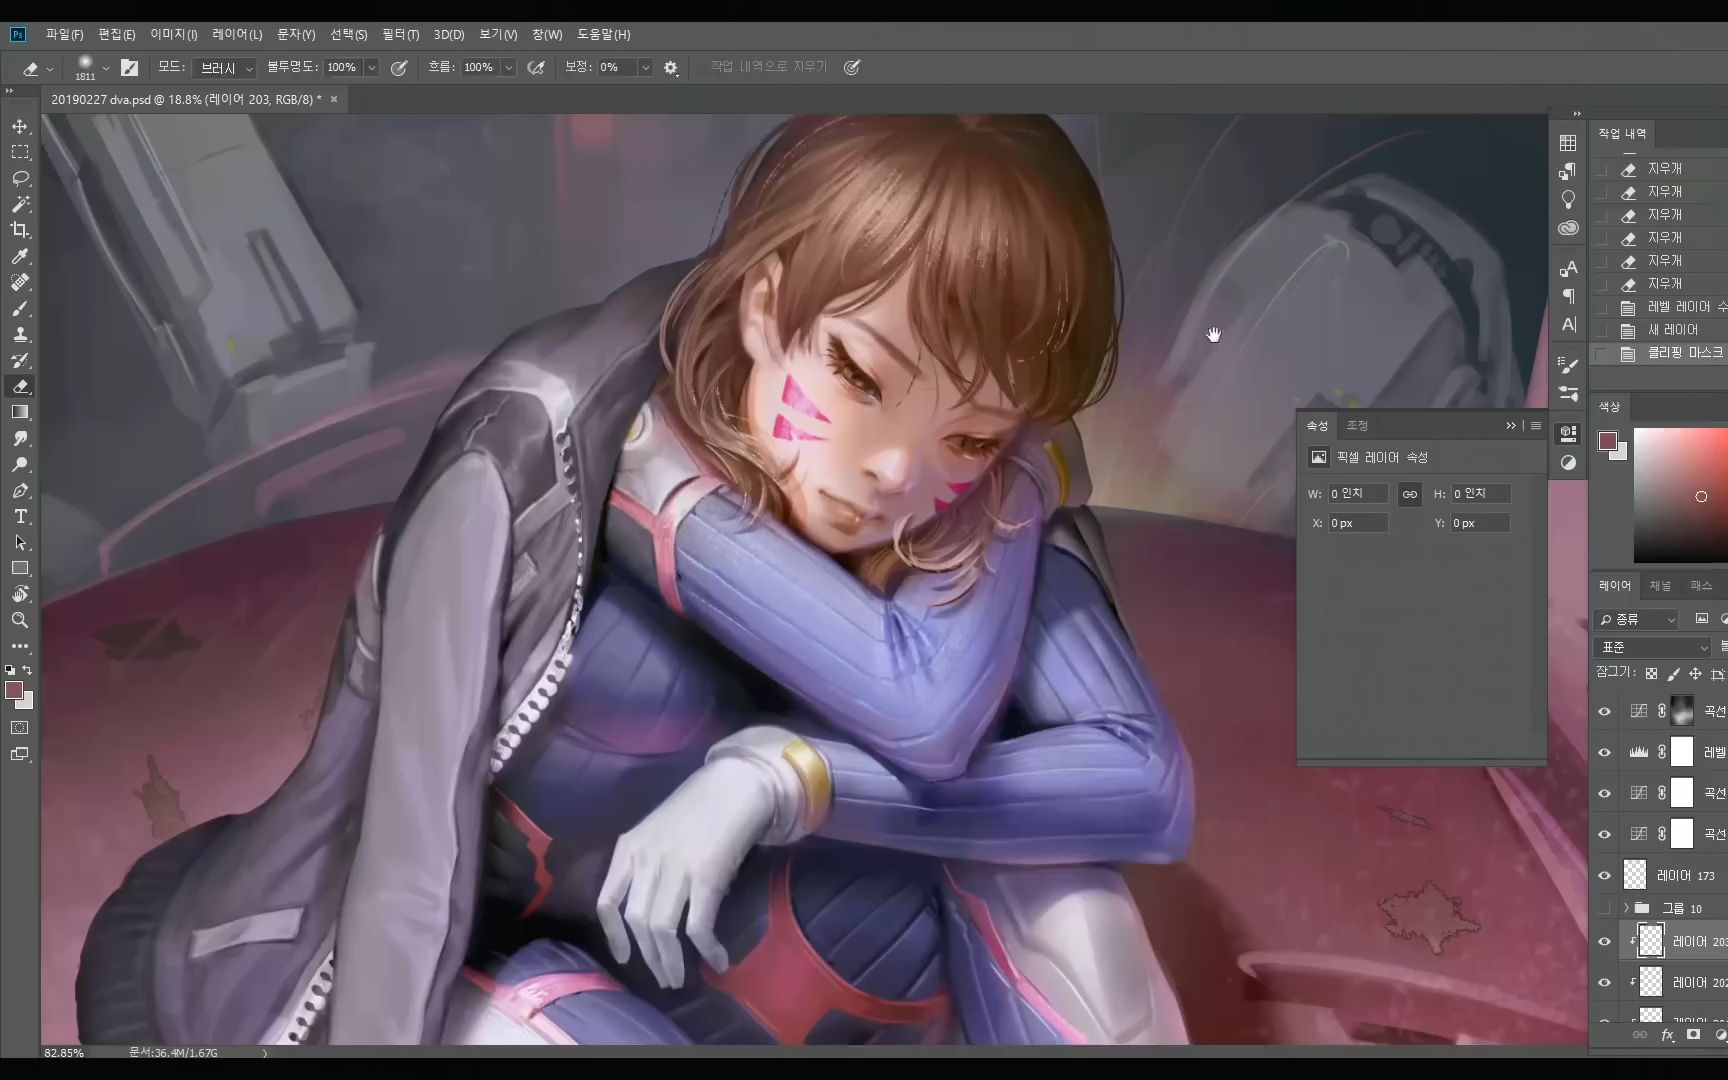Open the smoothing 0% dropdown arrow
Viewport: 1728px width, 1080px height.
pyautogui.click(x=645, y=68)
